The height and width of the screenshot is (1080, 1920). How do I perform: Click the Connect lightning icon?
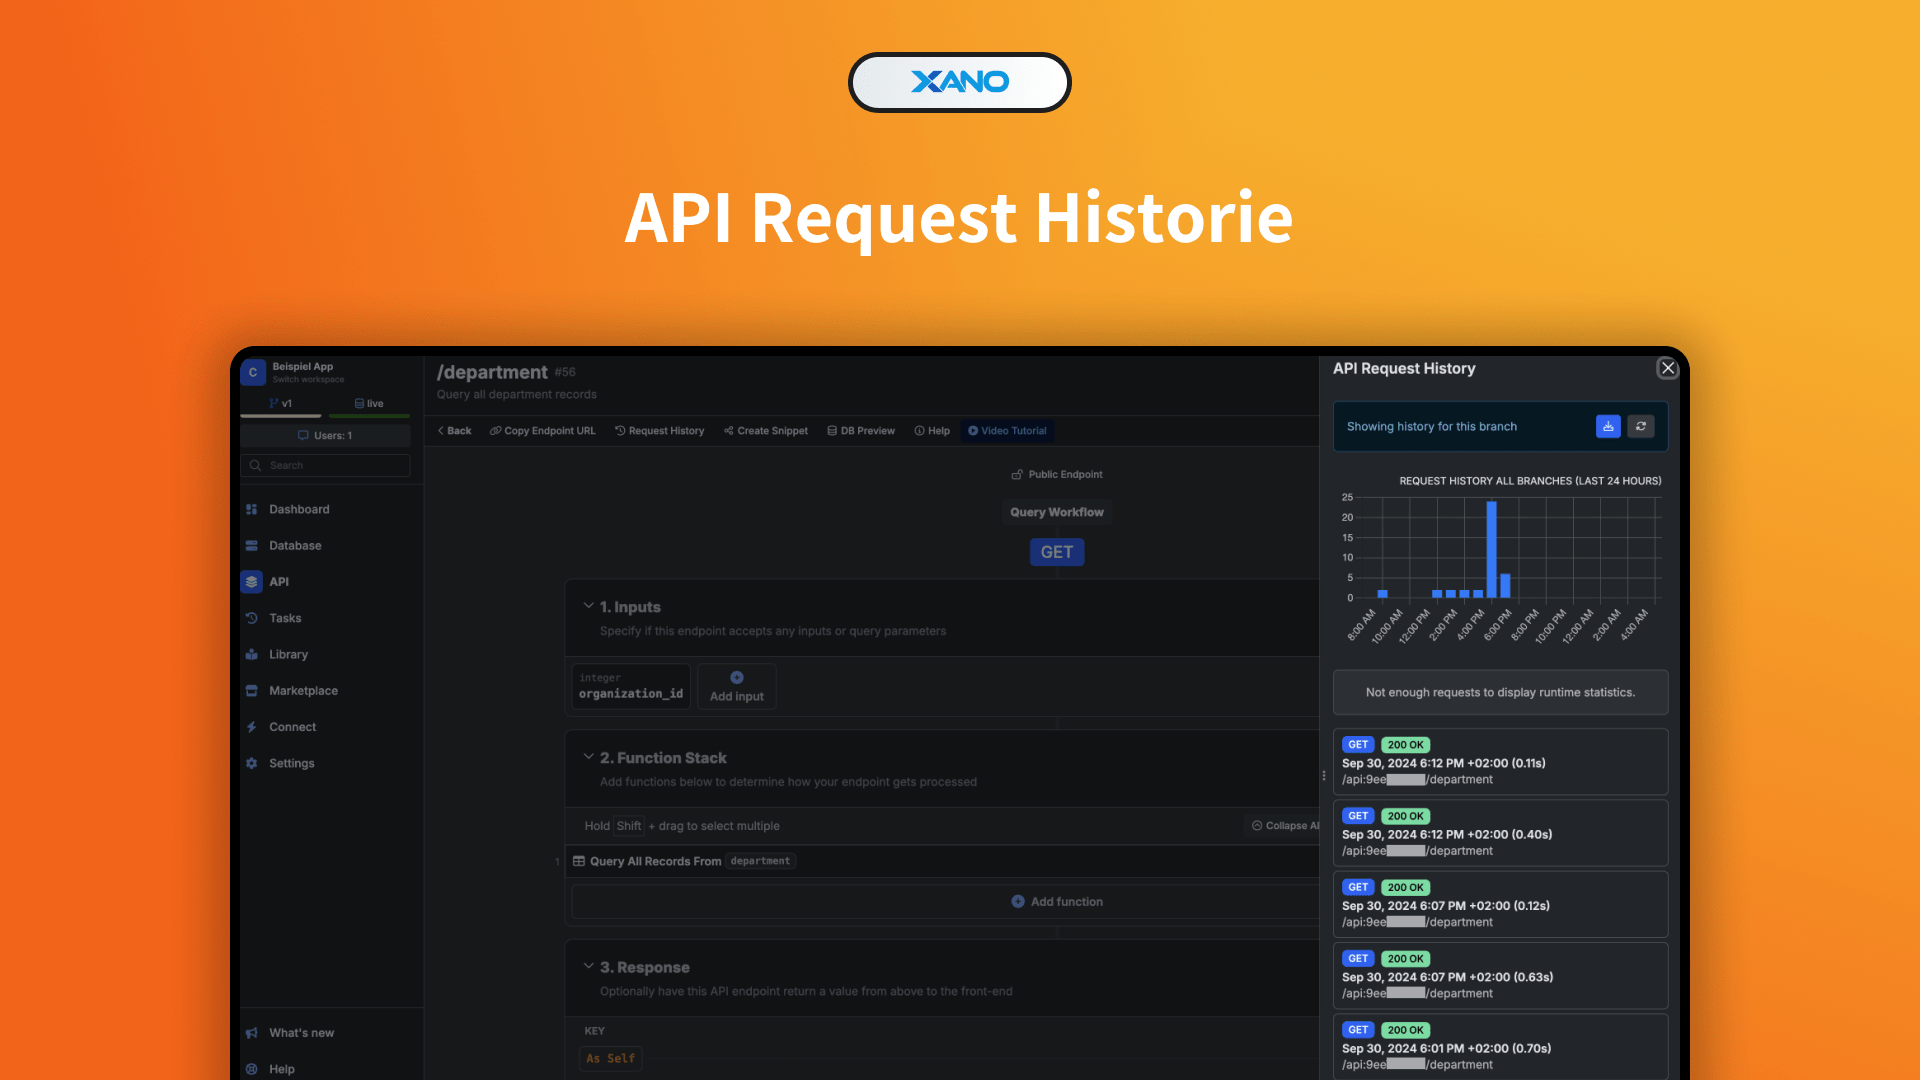click(x=252, y=727)
